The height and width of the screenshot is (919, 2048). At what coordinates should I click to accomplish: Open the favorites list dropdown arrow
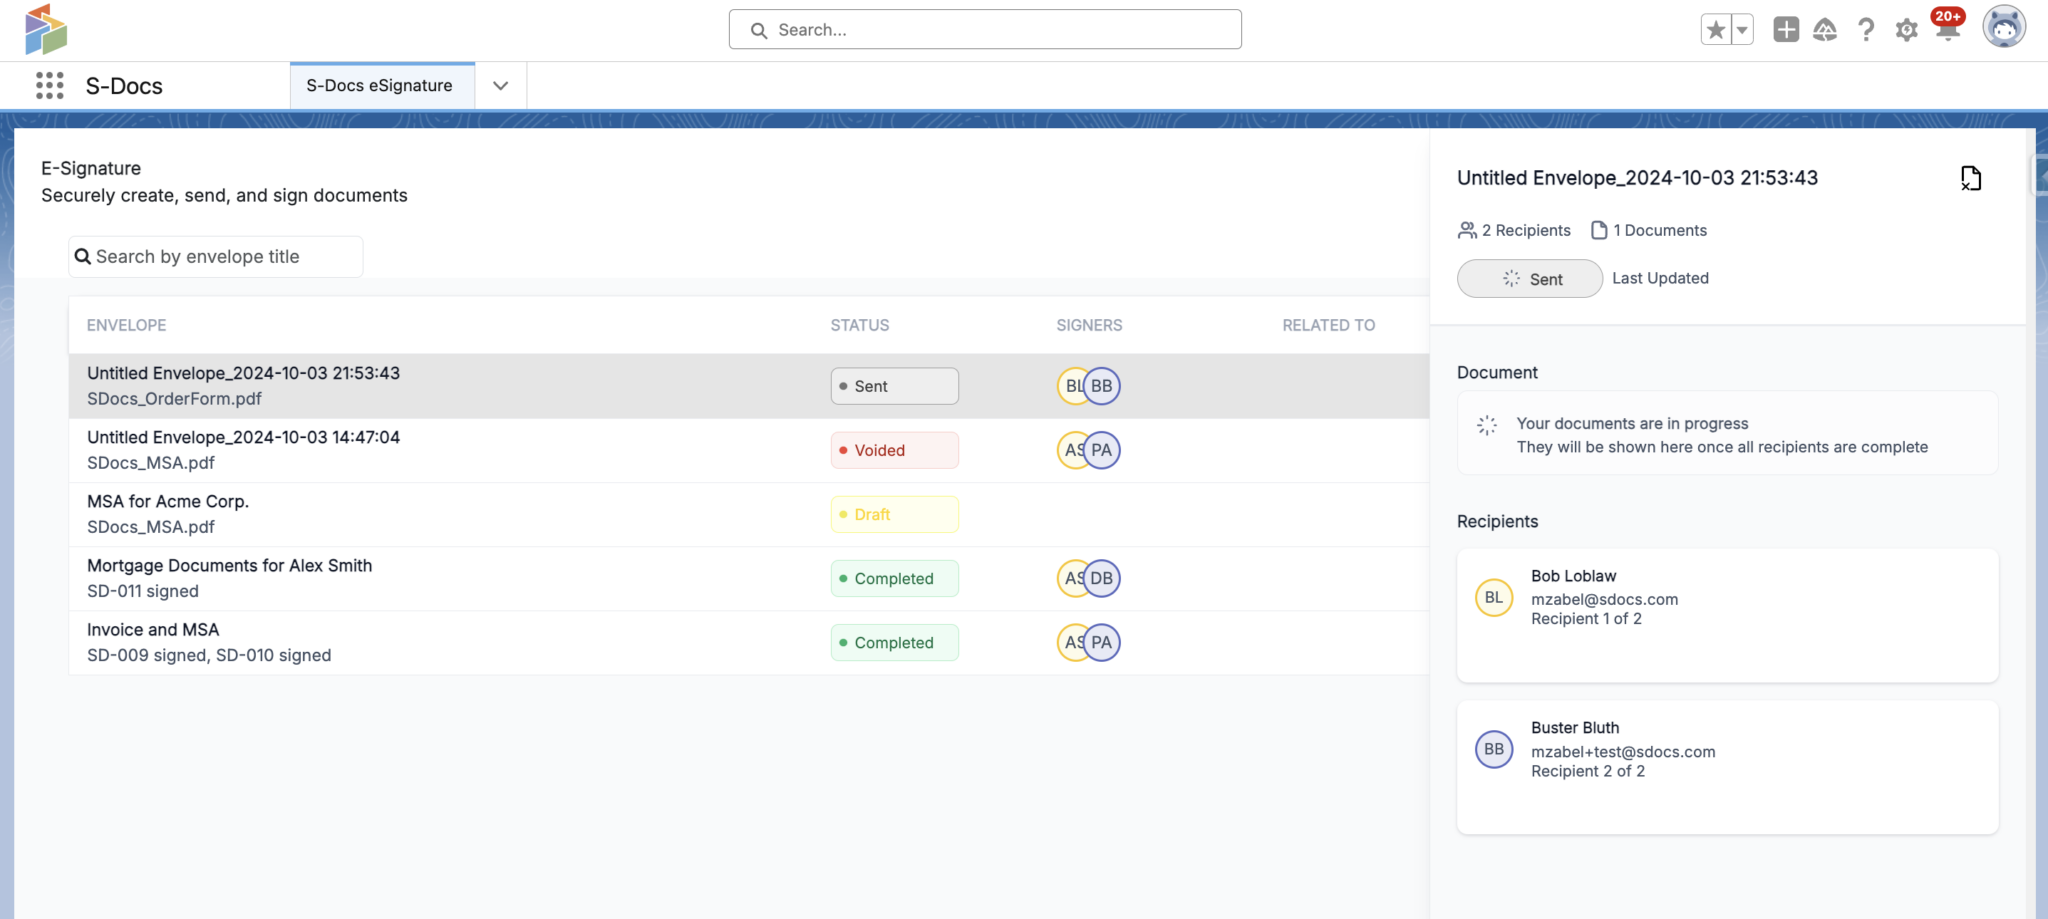tap(1740, 29)
